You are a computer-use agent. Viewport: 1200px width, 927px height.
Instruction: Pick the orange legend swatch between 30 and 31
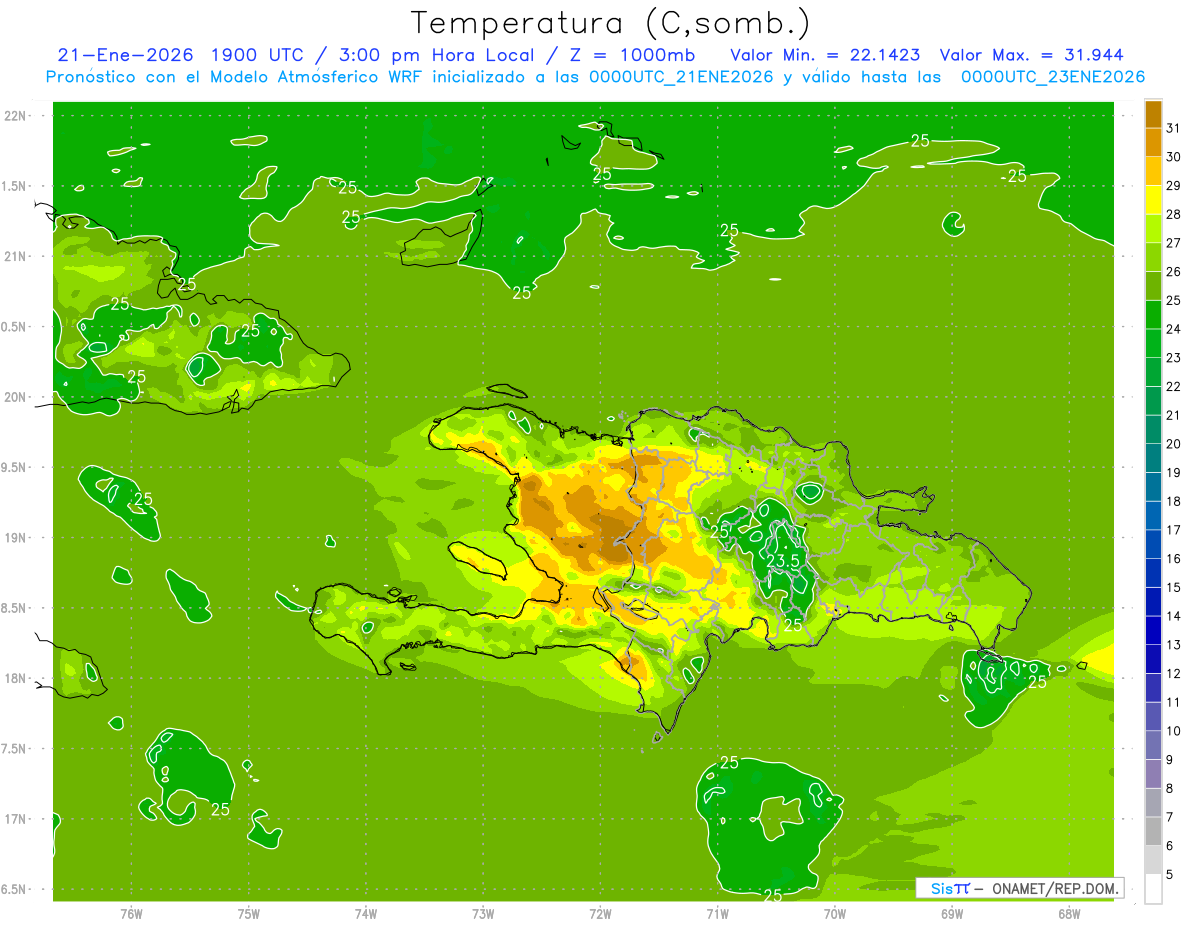1153,143
